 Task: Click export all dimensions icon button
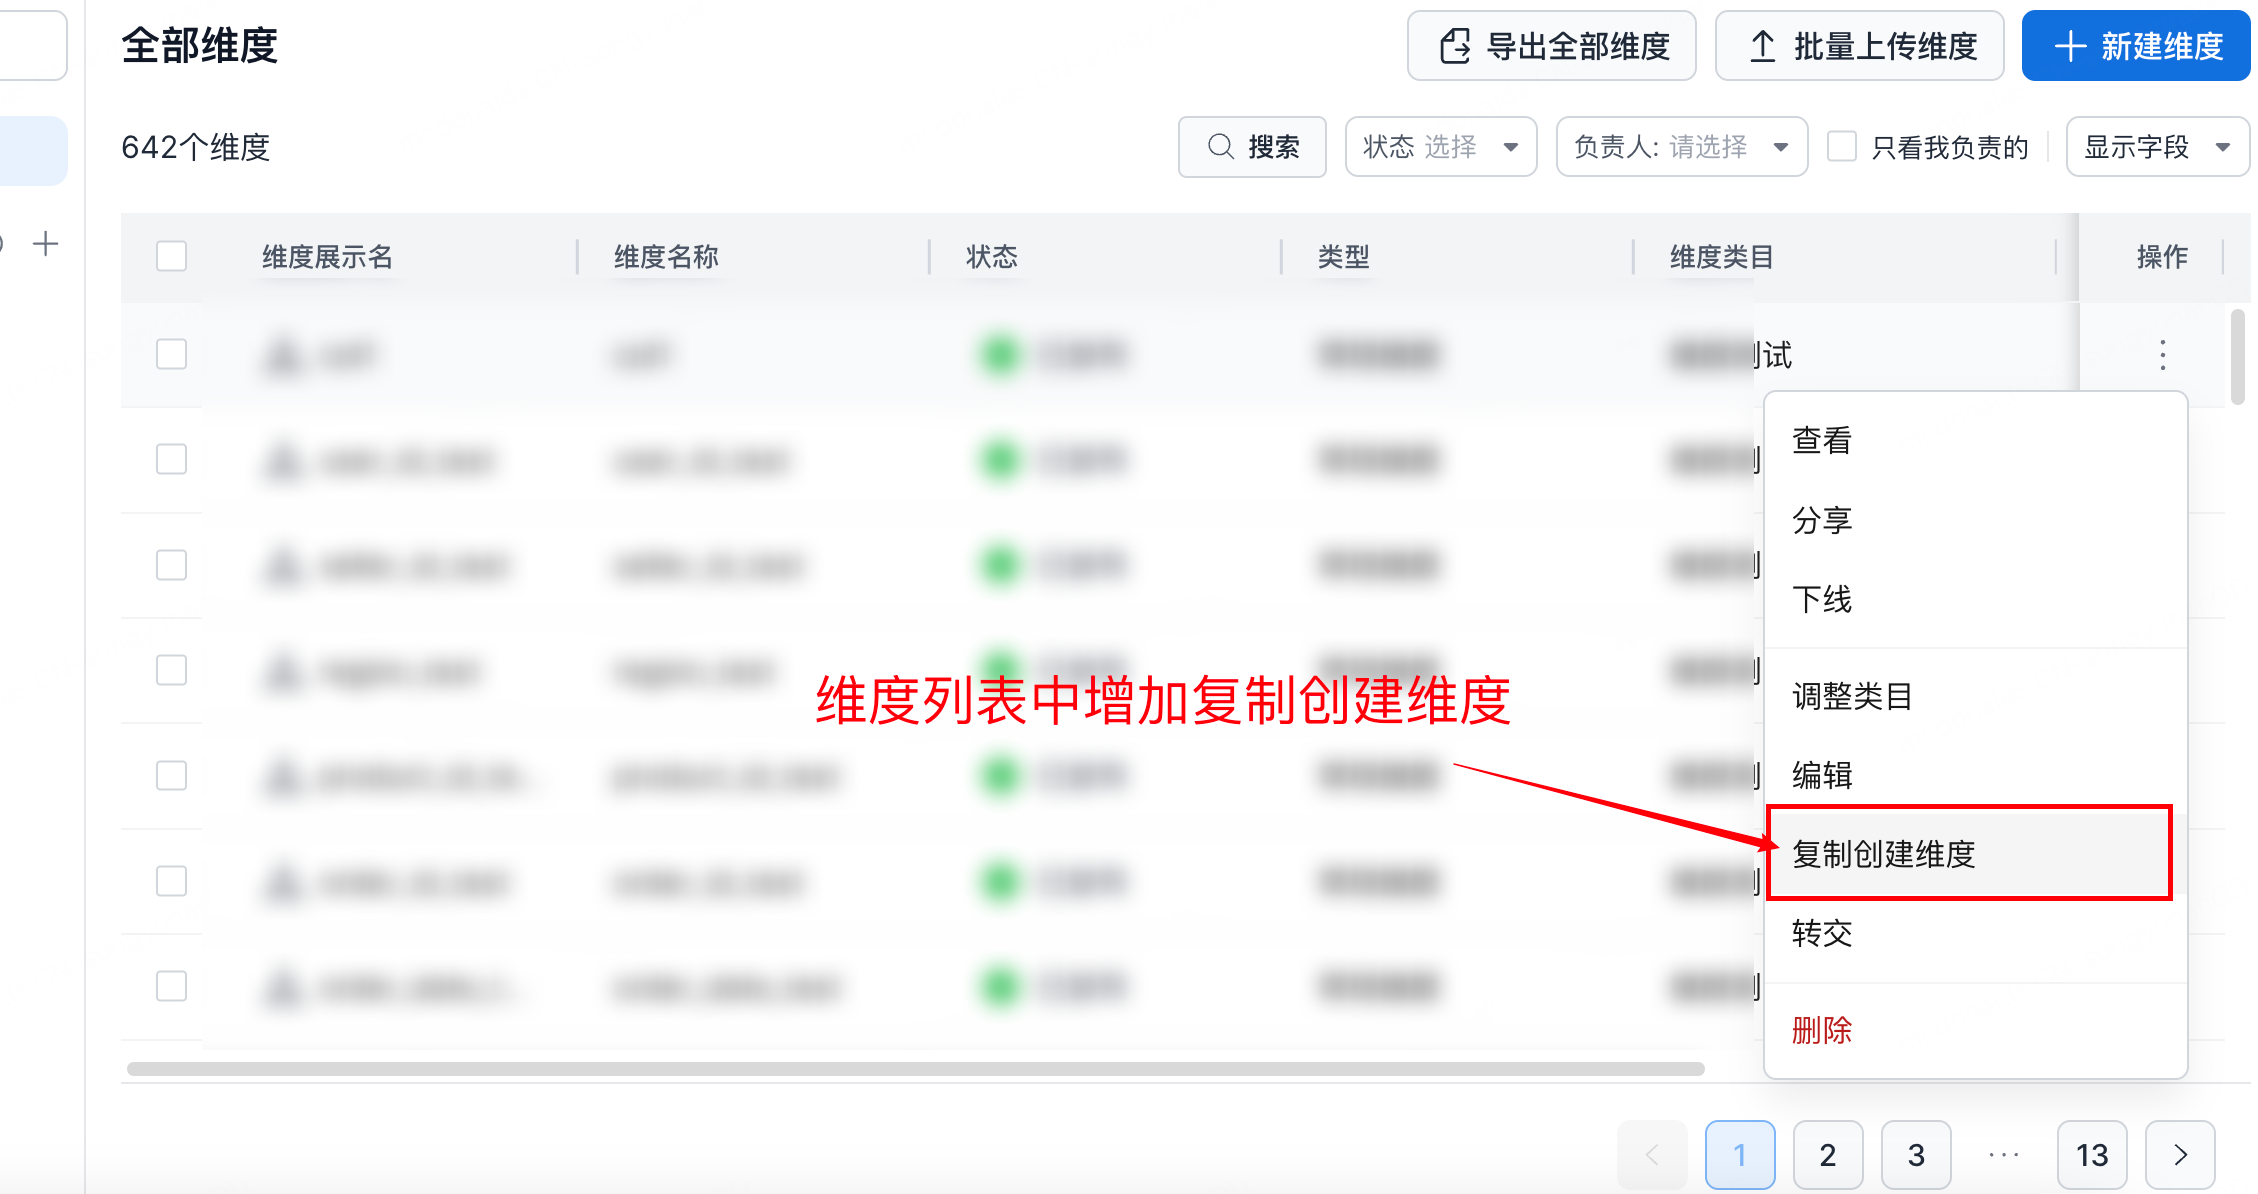(1455, 46)
